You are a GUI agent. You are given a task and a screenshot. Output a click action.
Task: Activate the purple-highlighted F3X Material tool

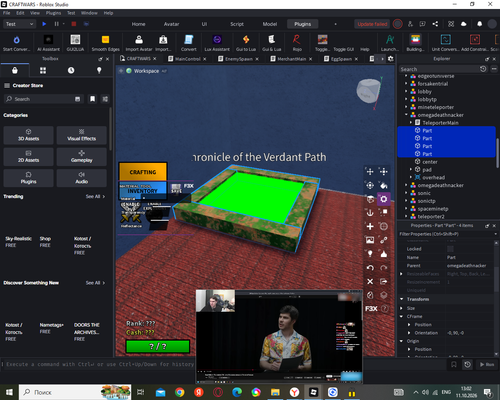pyautogui.click(x=384, y=199)
